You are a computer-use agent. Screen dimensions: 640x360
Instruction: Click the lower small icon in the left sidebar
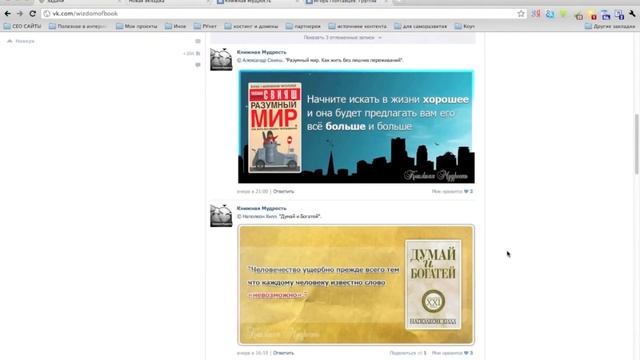coord(198,64)
